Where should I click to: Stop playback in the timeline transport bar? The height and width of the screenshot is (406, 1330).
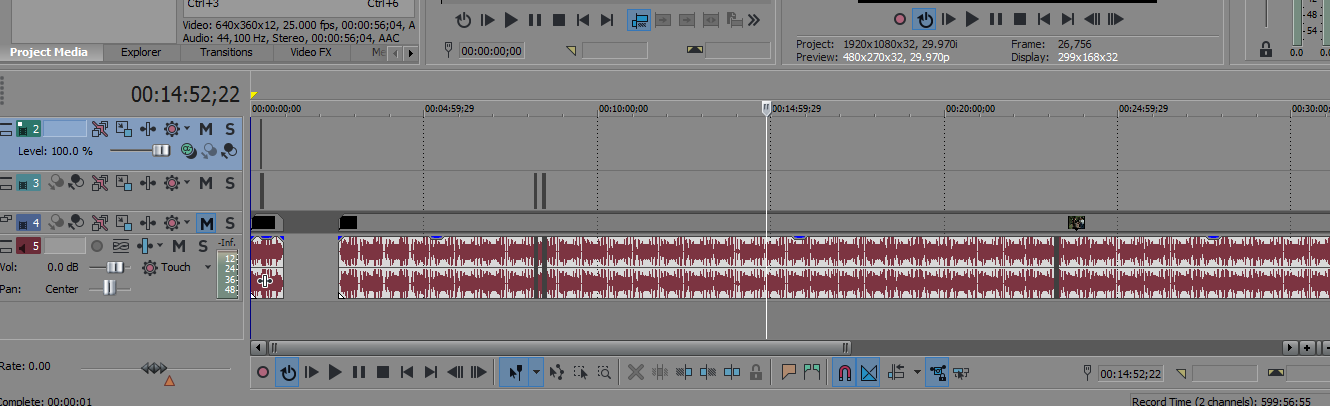click(382, 373)
